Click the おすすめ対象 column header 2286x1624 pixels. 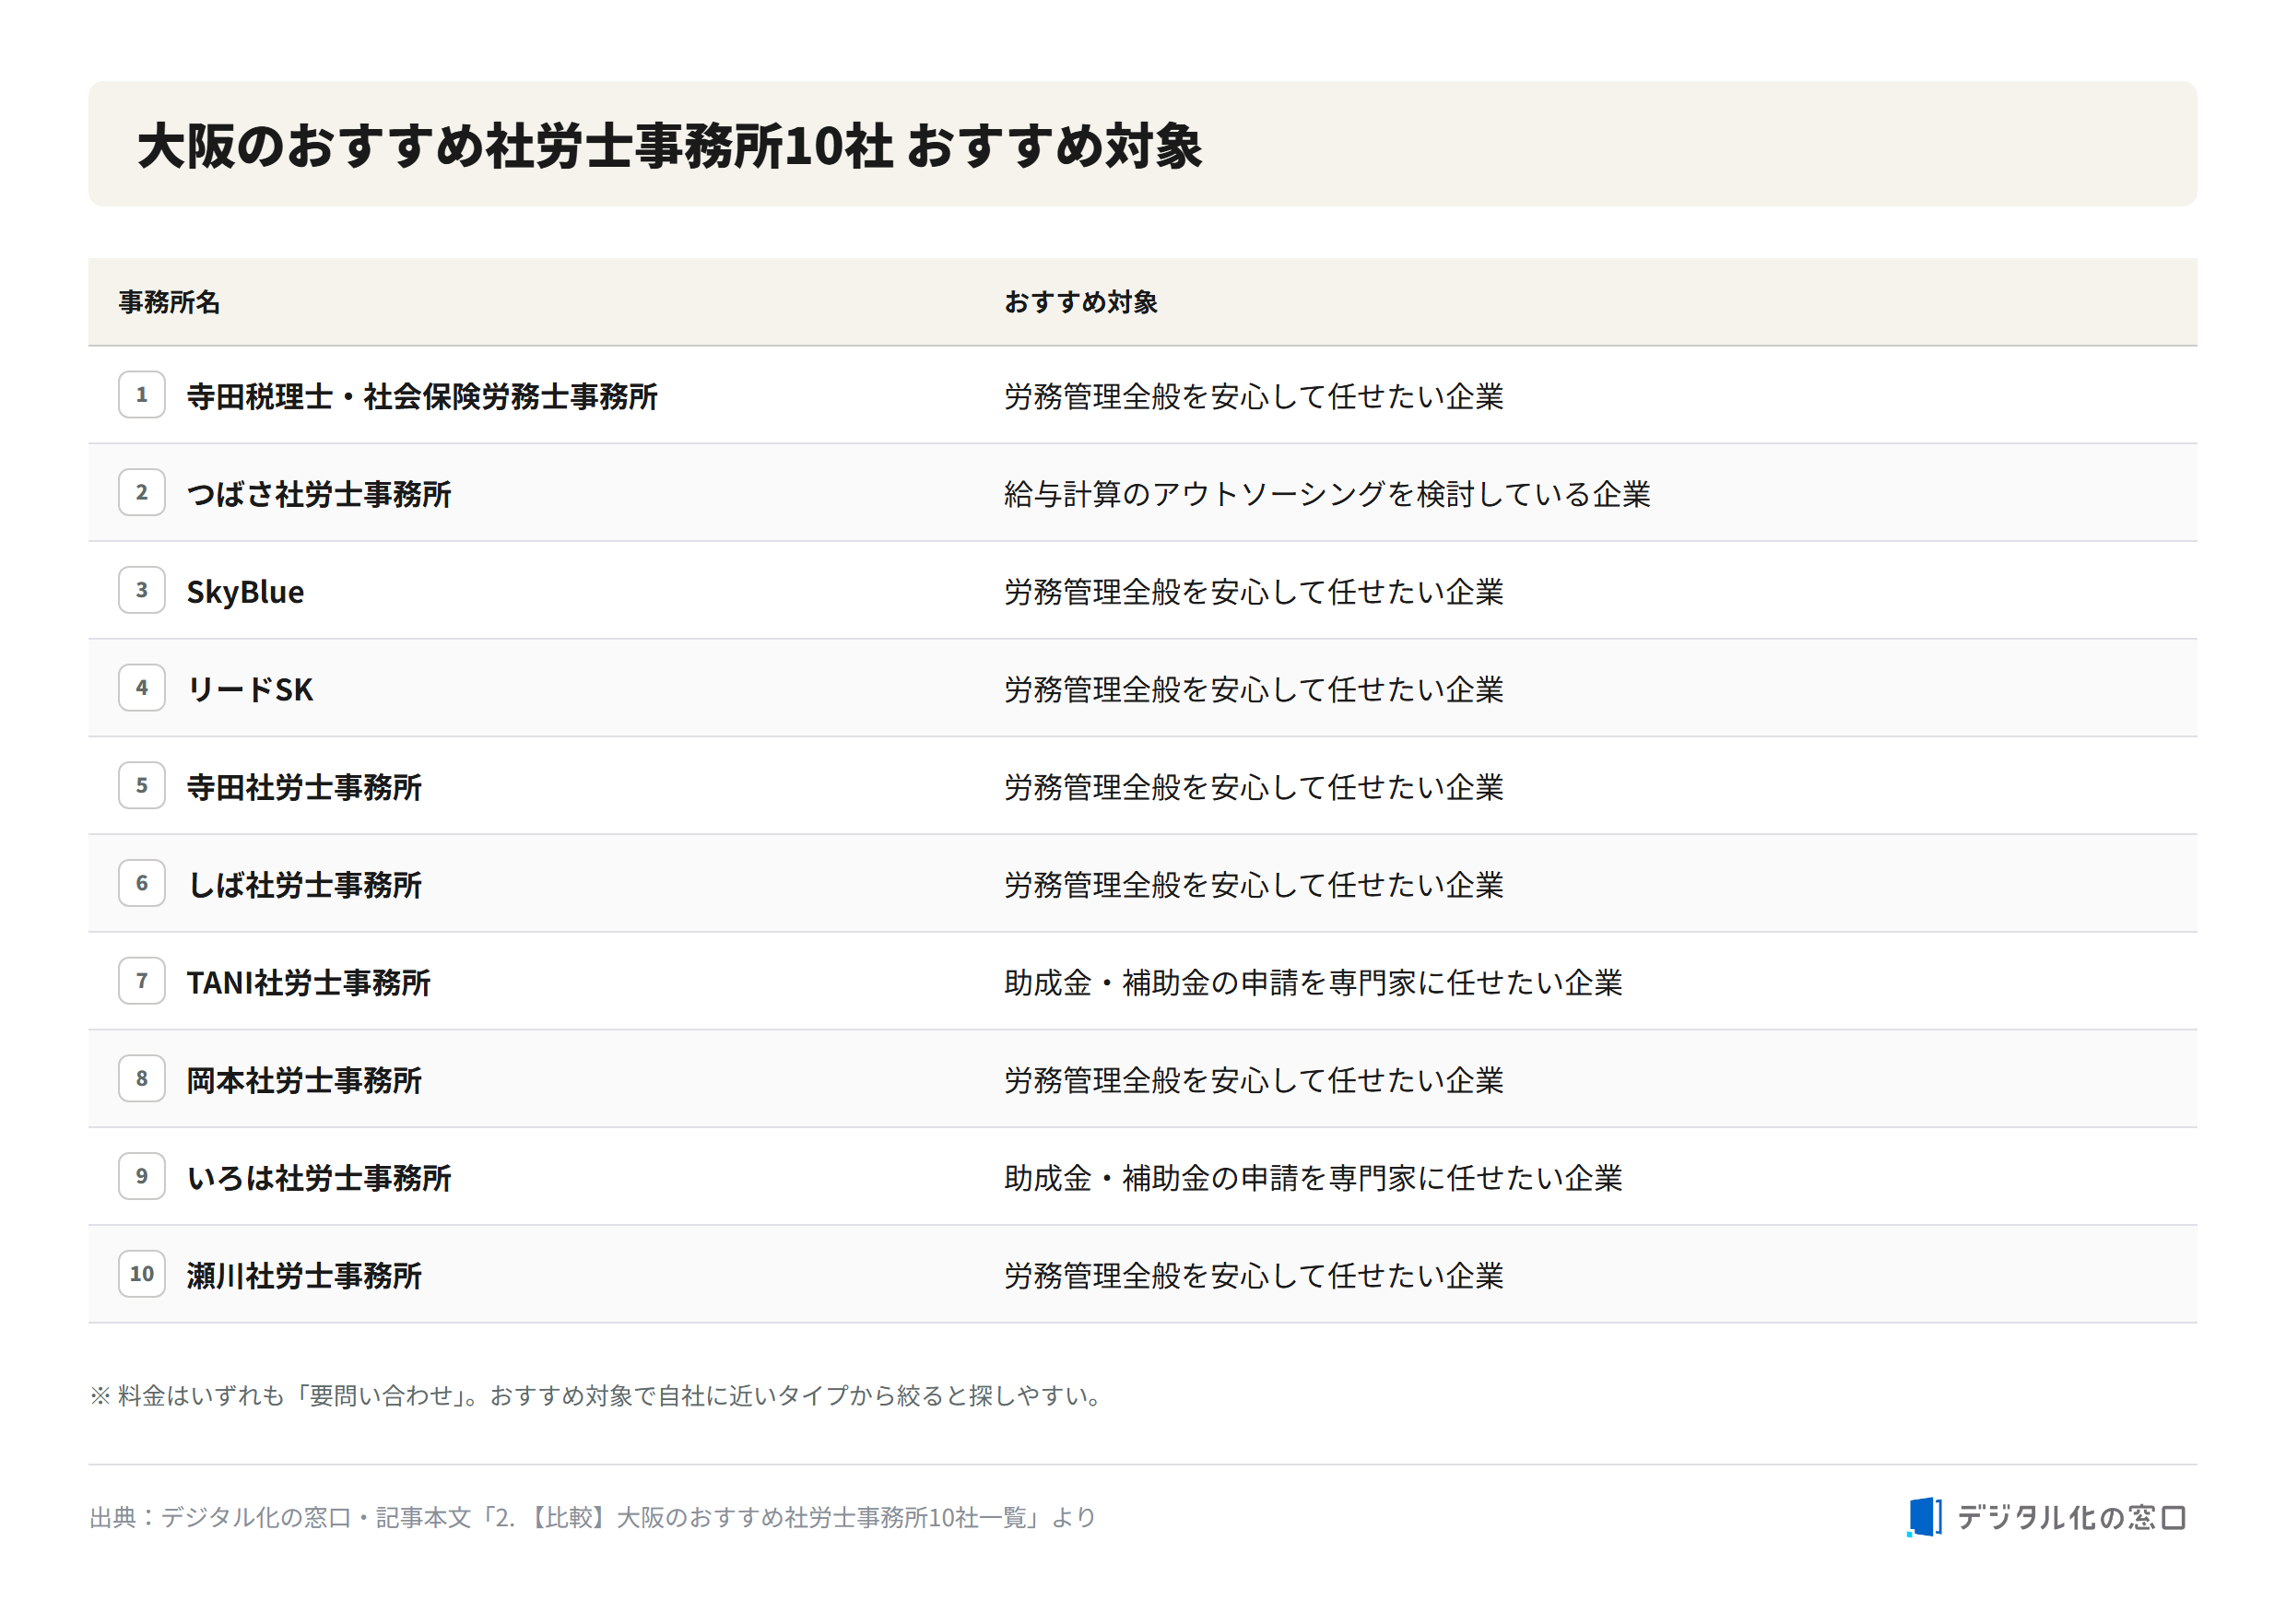[x=1081, y=302]
